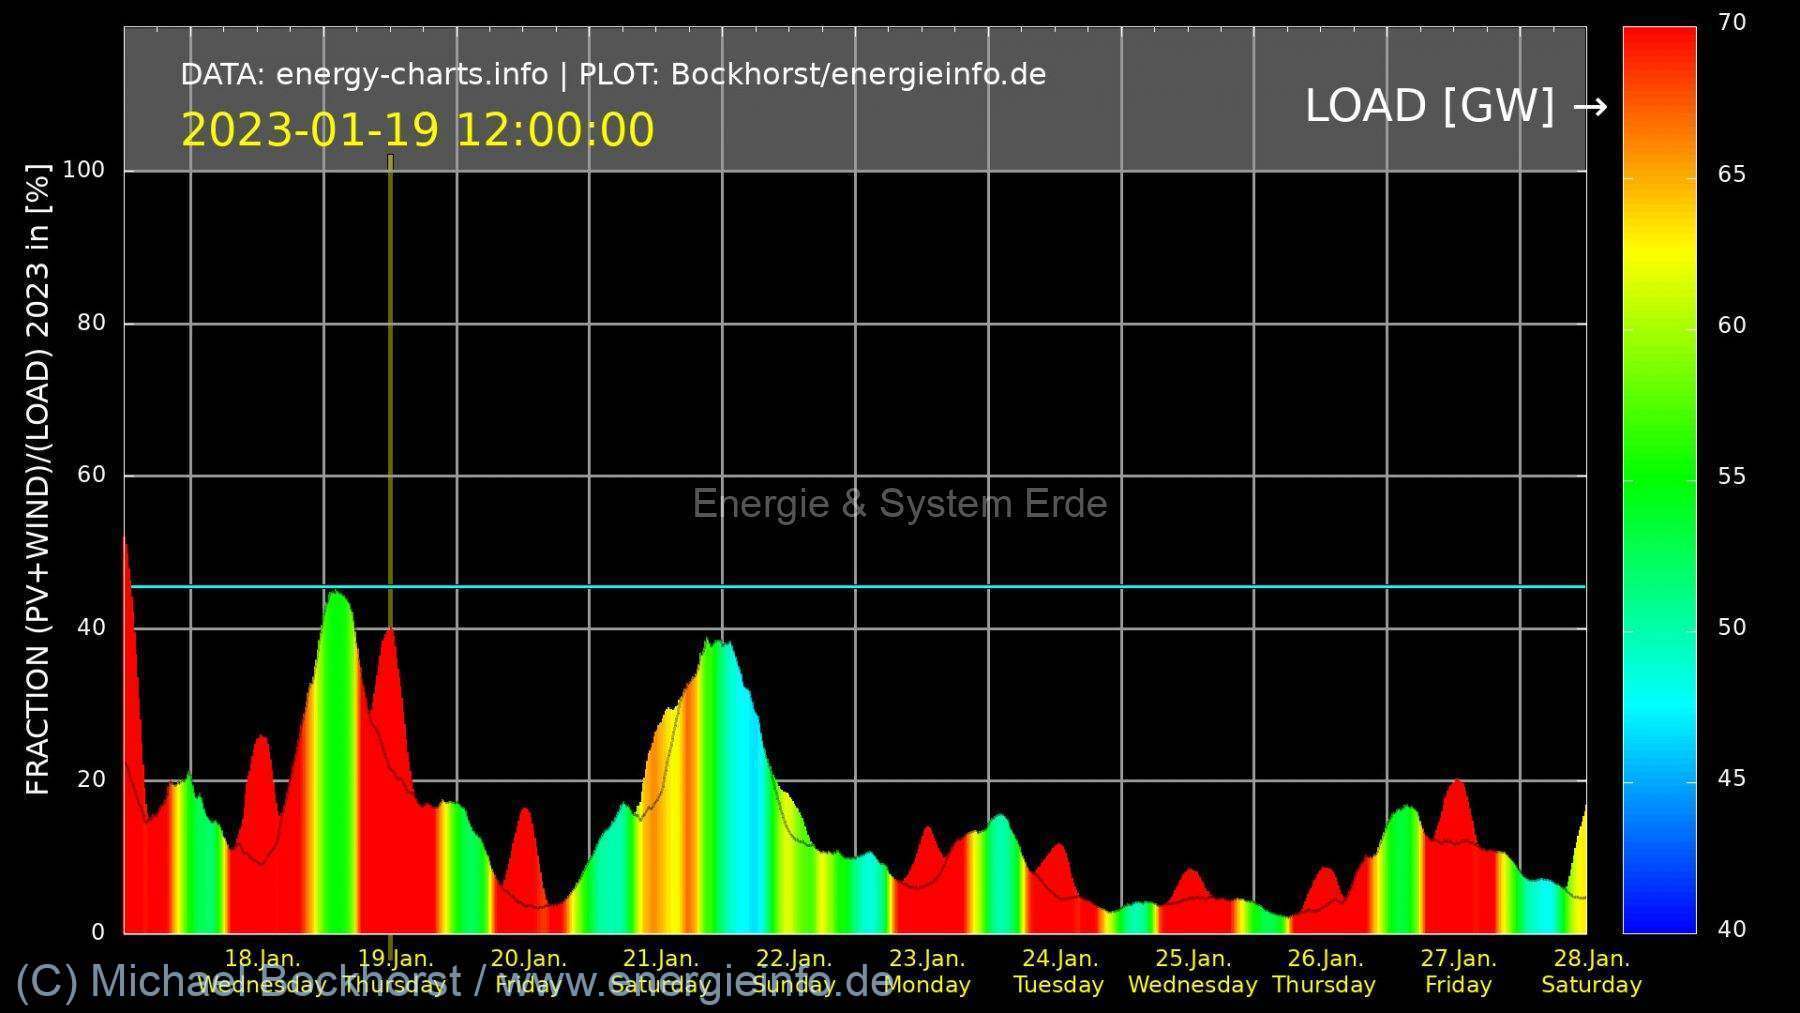
Task: Click the colorbar tick label 55
Action: click(1731, 477)
